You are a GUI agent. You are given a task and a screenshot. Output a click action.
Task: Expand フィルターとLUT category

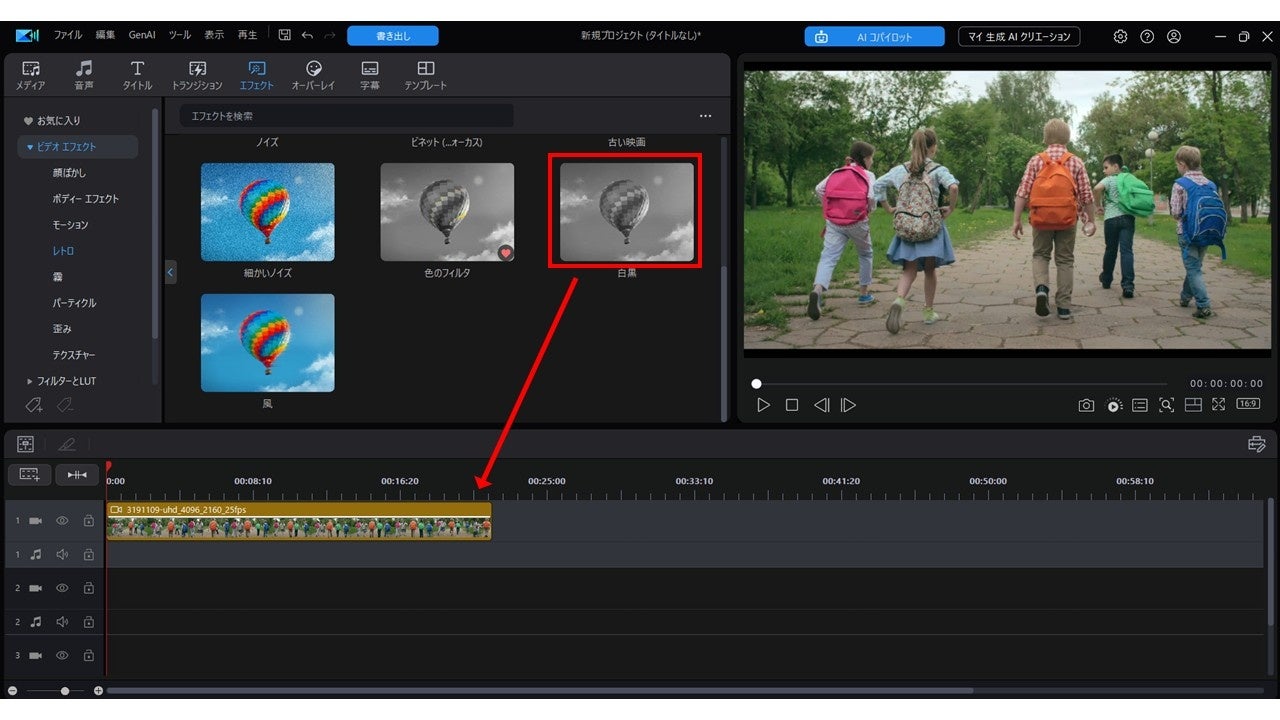[66, 381]
